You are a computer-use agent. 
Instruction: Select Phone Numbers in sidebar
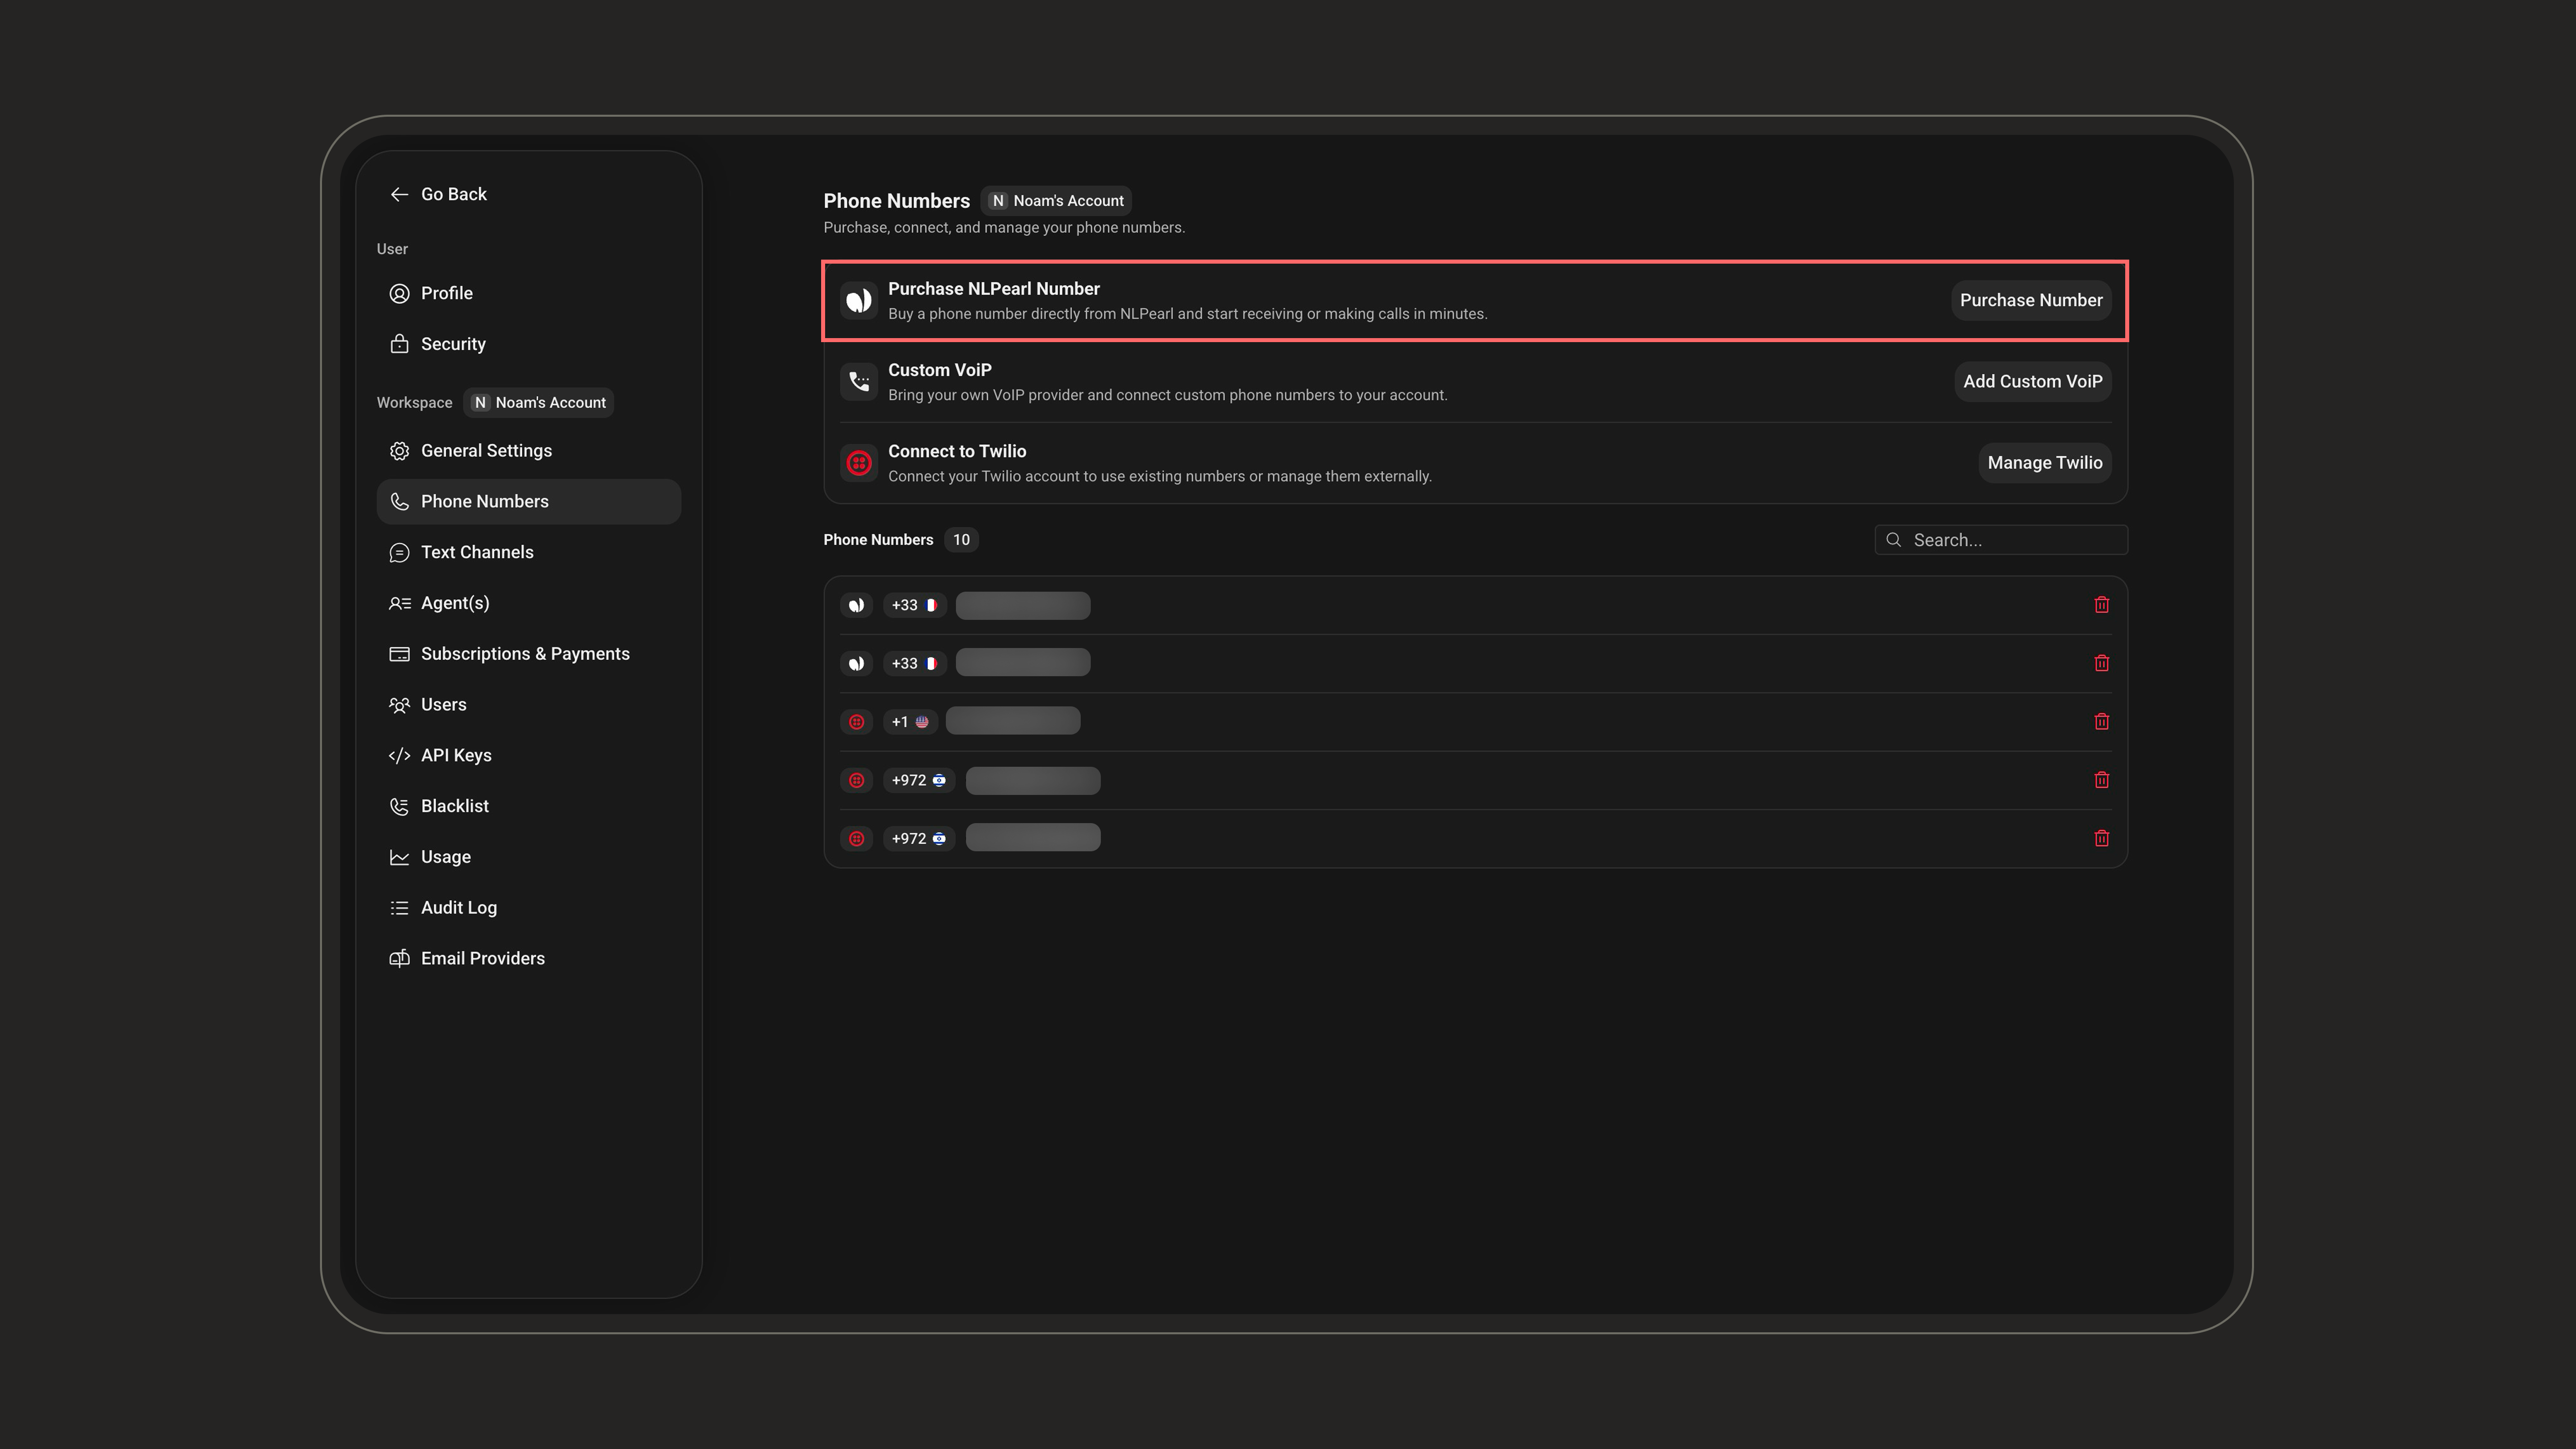[528, 501]
